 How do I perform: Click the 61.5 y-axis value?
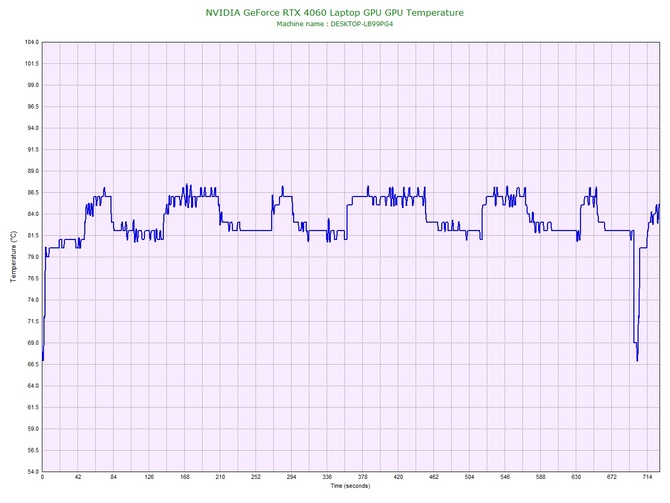tap(32, 407)
